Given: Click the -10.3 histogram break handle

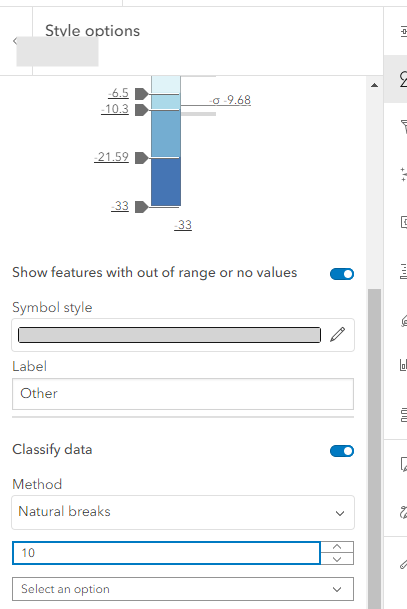Looking at the screenshot, I should pos(141,110).
